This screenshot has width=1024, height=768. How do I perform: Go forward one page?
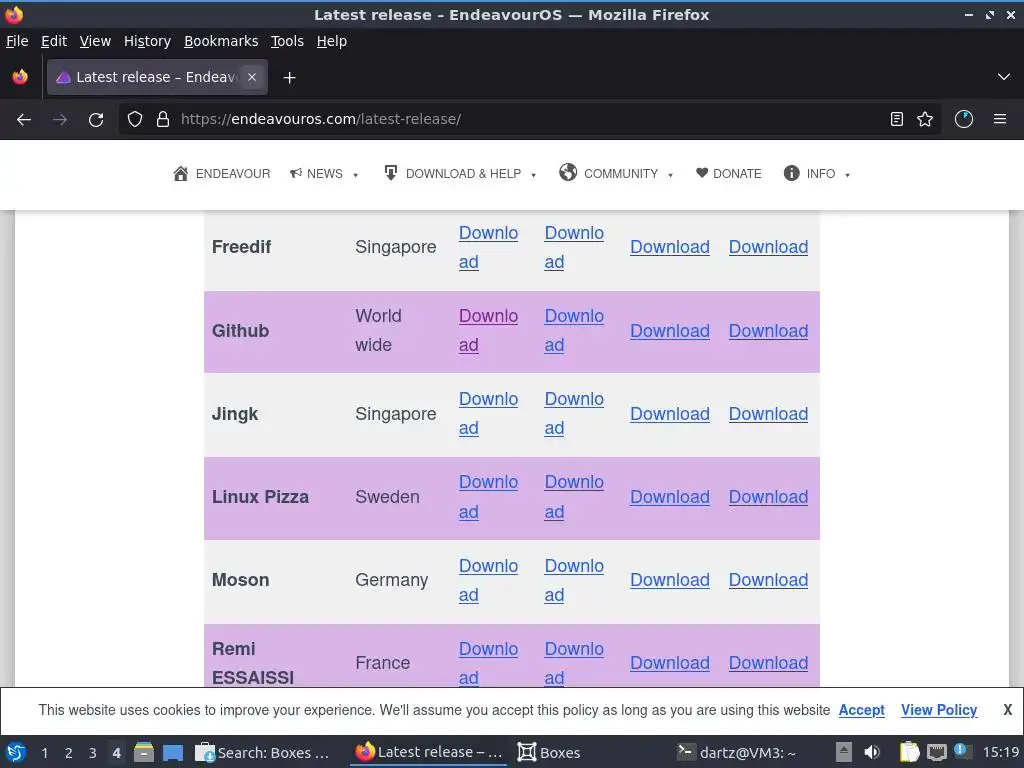point(60,120)
